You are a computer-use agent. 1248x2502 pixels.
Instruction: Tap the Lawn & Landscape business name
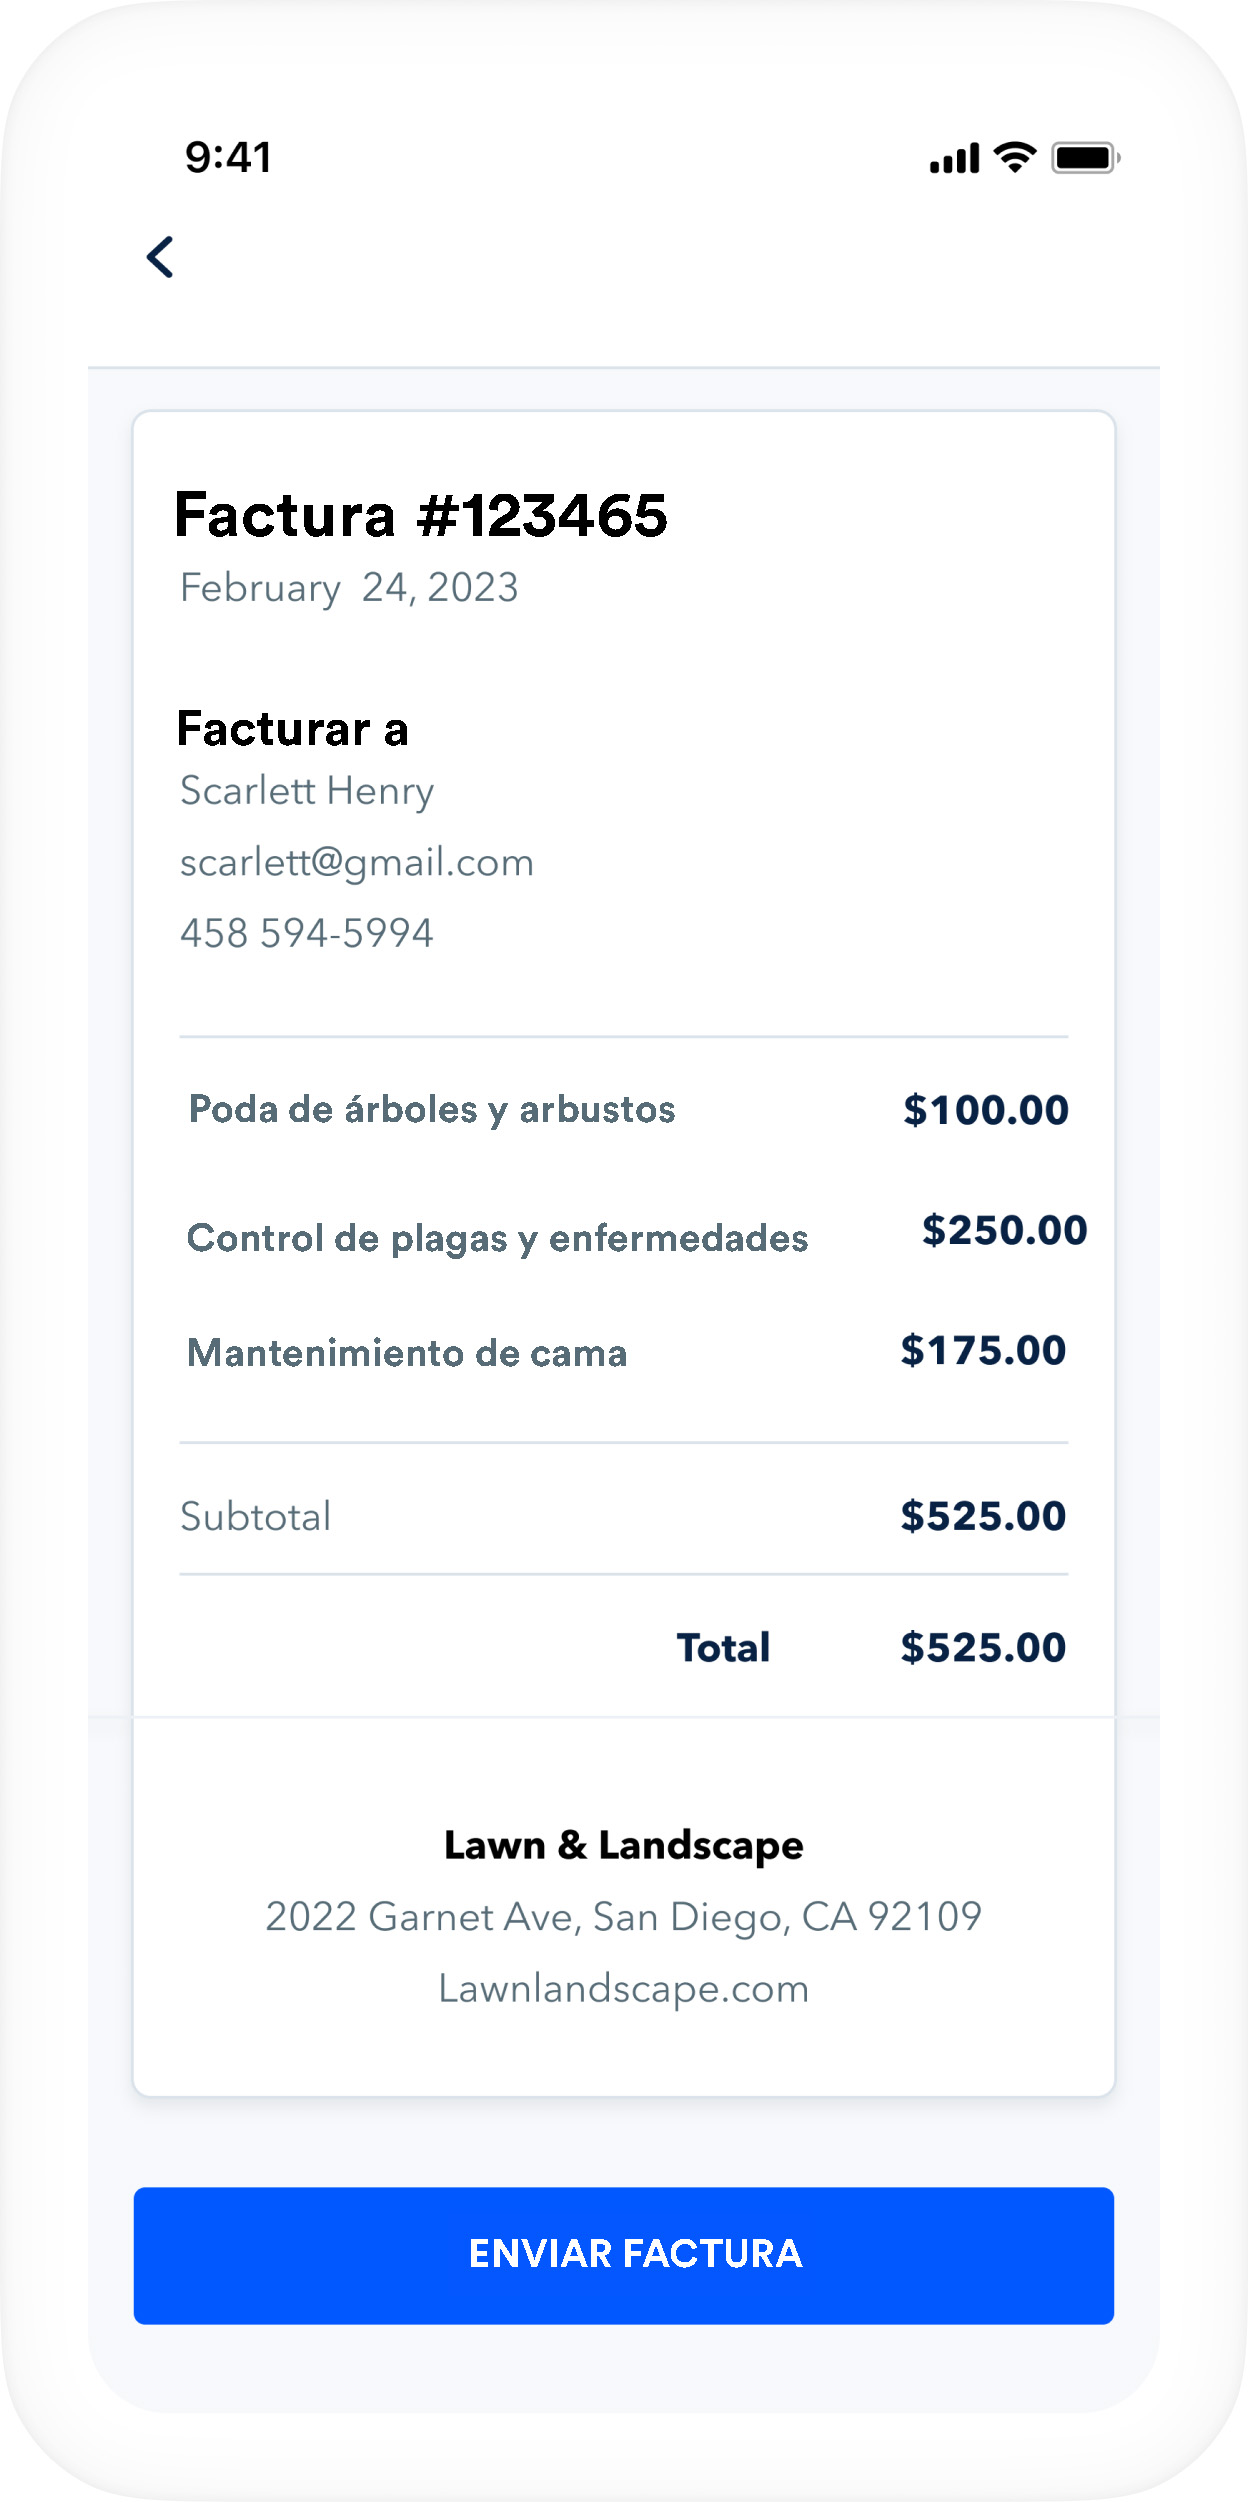pos(623,1845)
